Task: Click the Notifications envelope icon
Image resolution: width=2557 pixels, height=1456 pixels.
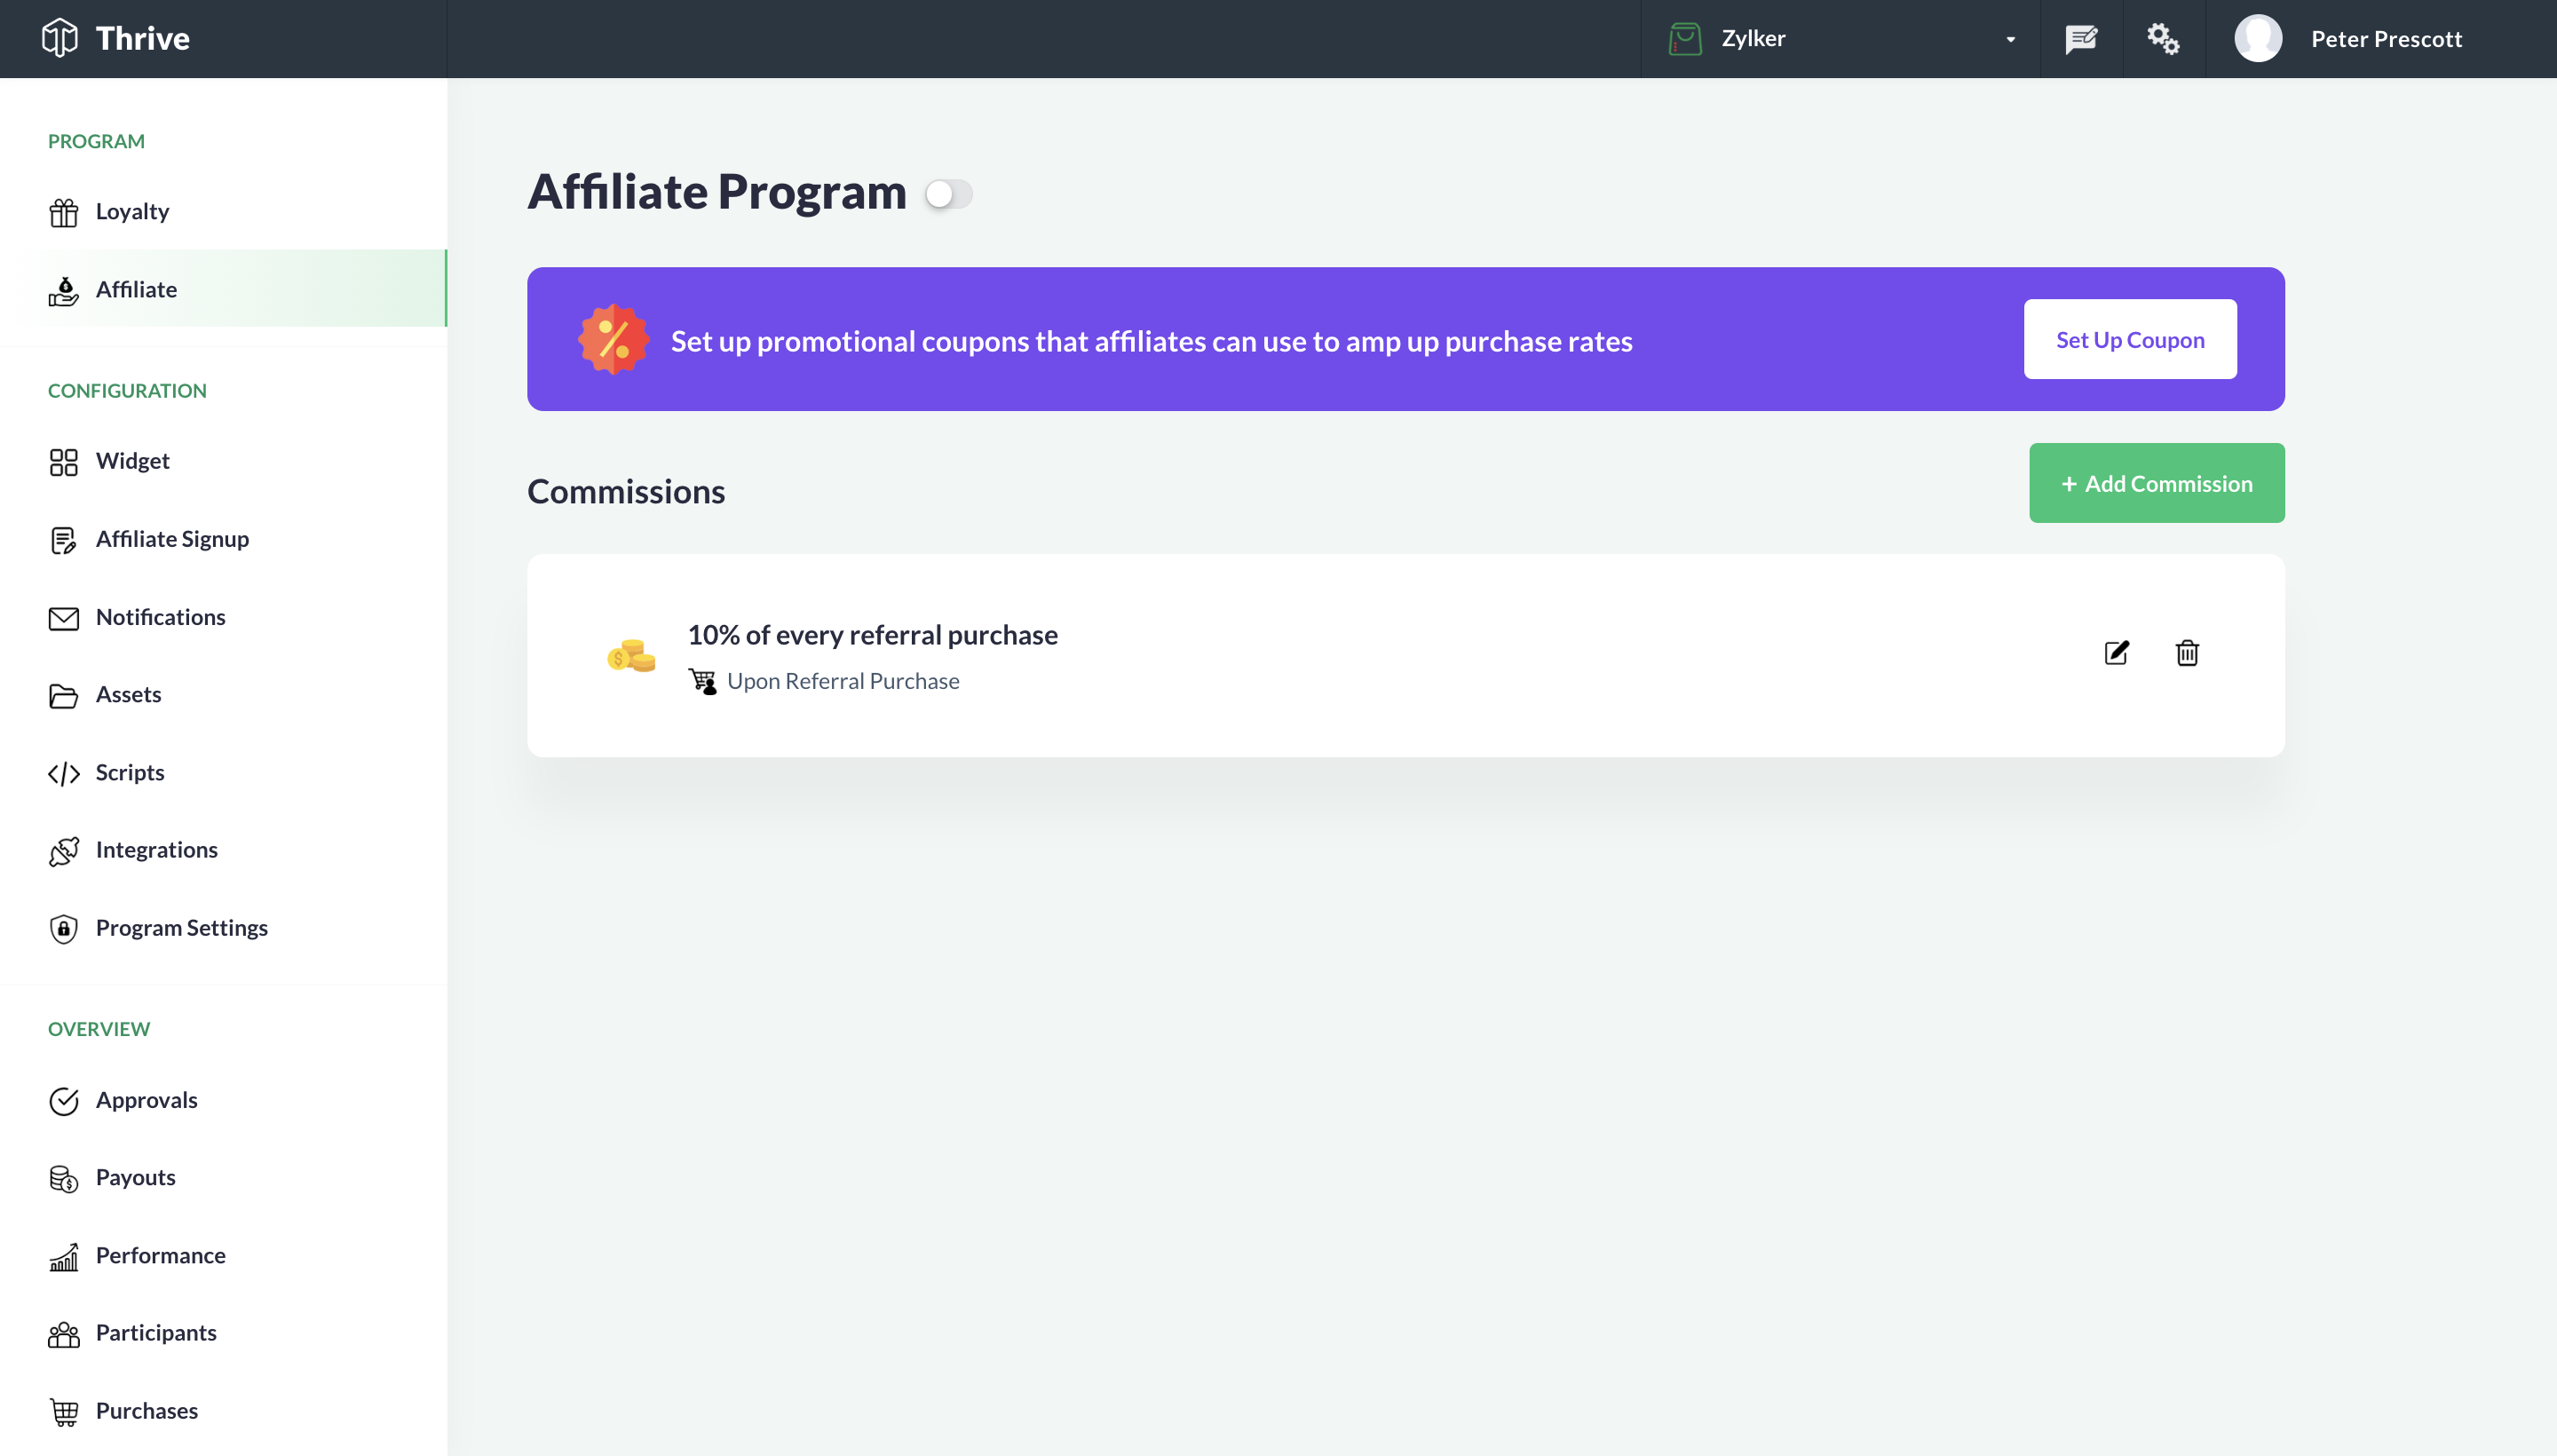Action: tap(63, 617)
